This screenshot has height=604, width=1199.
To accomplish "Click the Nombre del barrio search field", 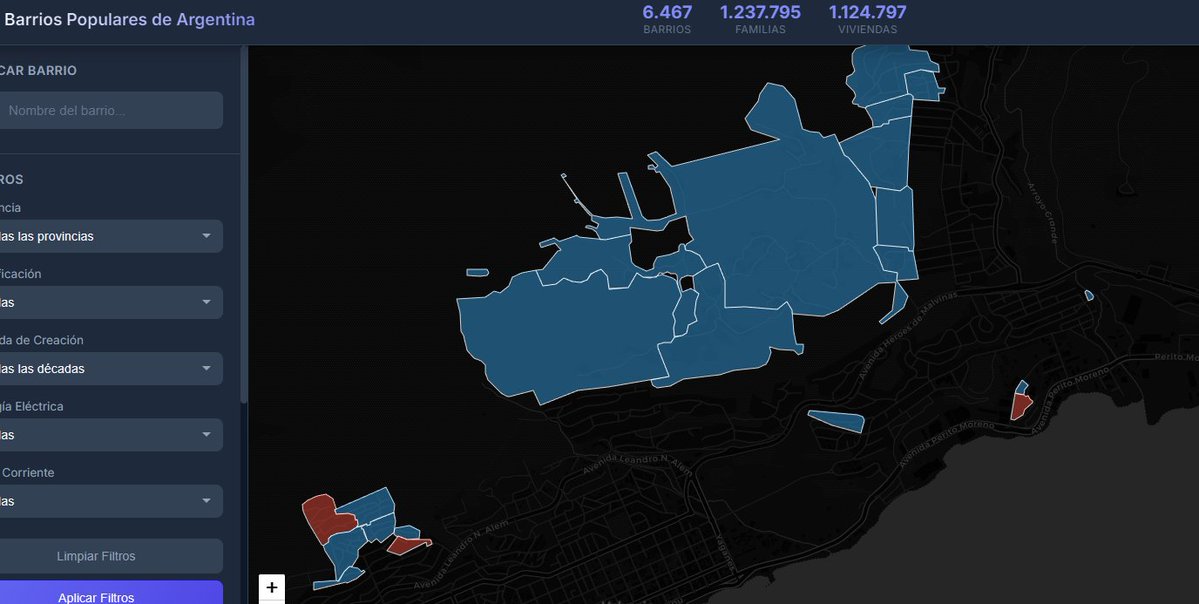I will [110, 111].
